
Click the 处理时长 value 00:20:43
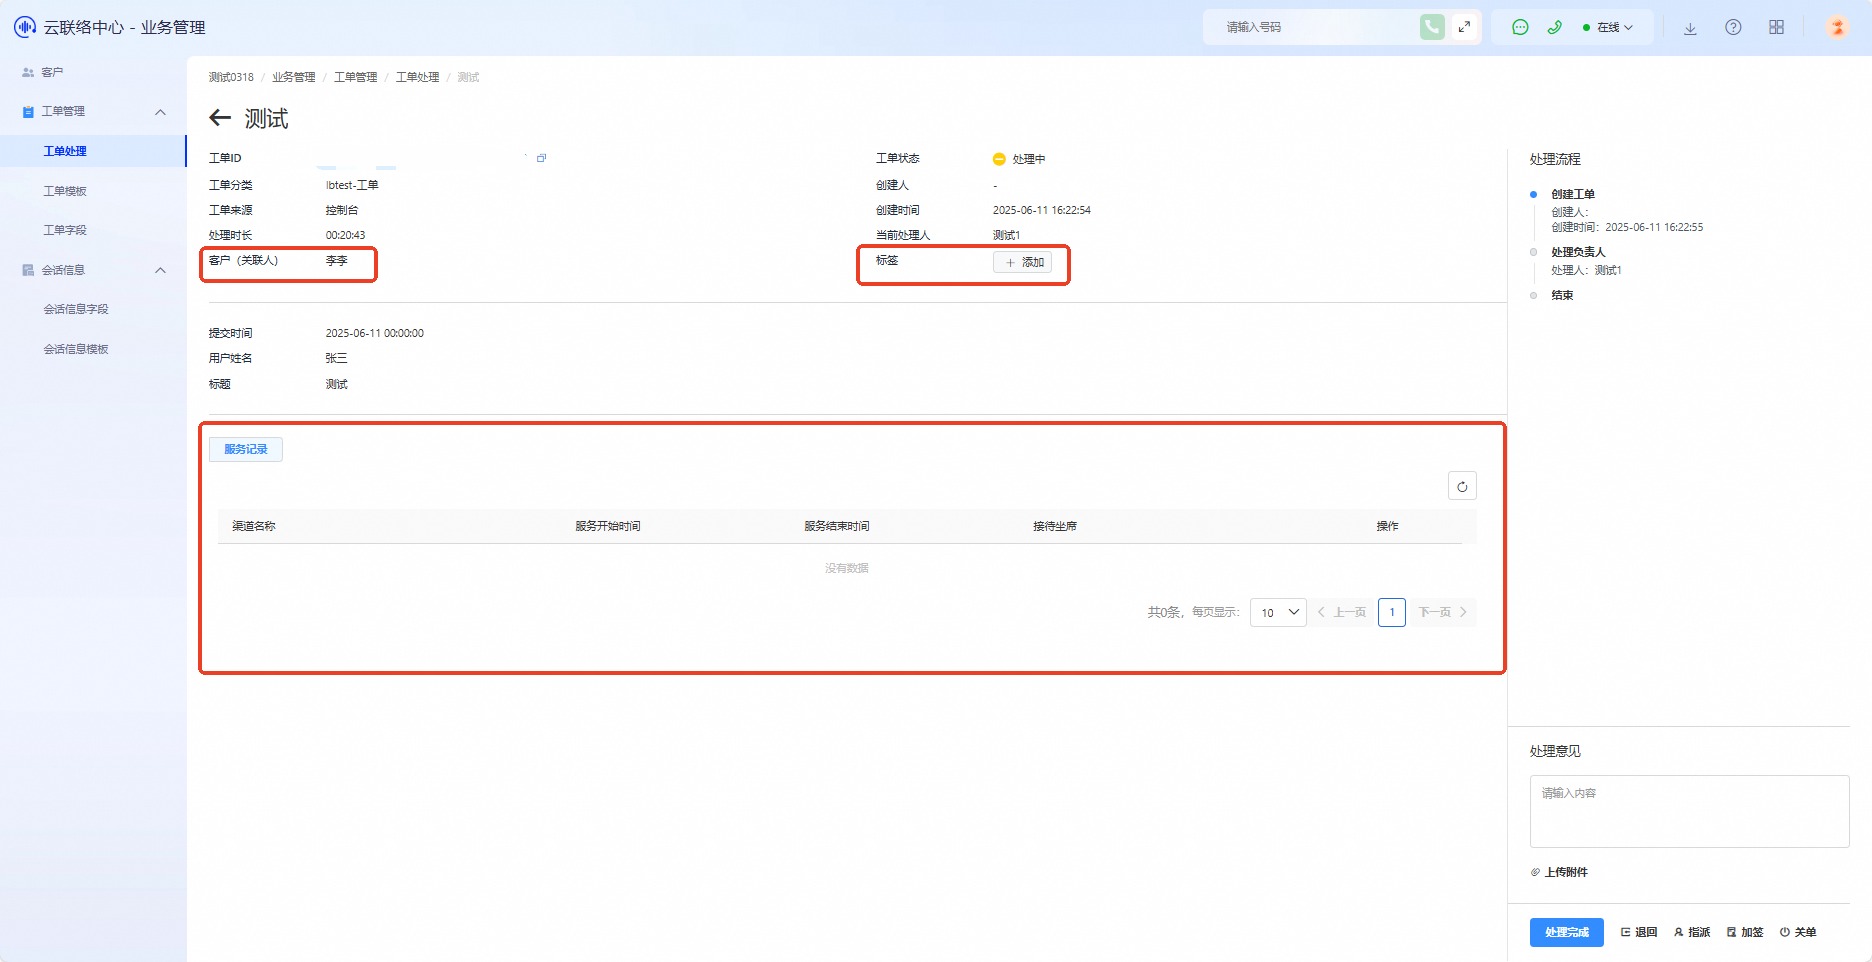(345, 235)
